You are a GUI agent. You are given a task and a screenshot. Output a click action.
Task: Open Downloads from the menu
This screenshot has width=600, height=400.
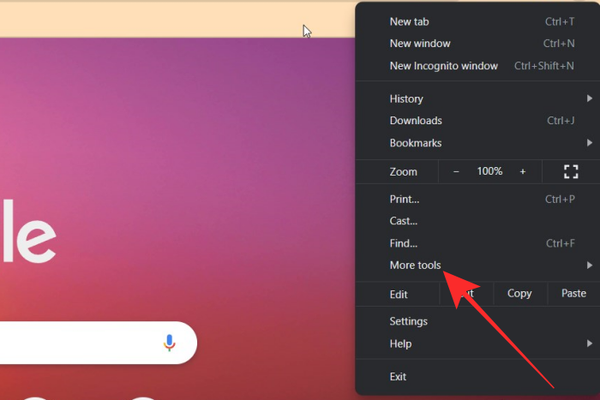(x=415, y=121)
